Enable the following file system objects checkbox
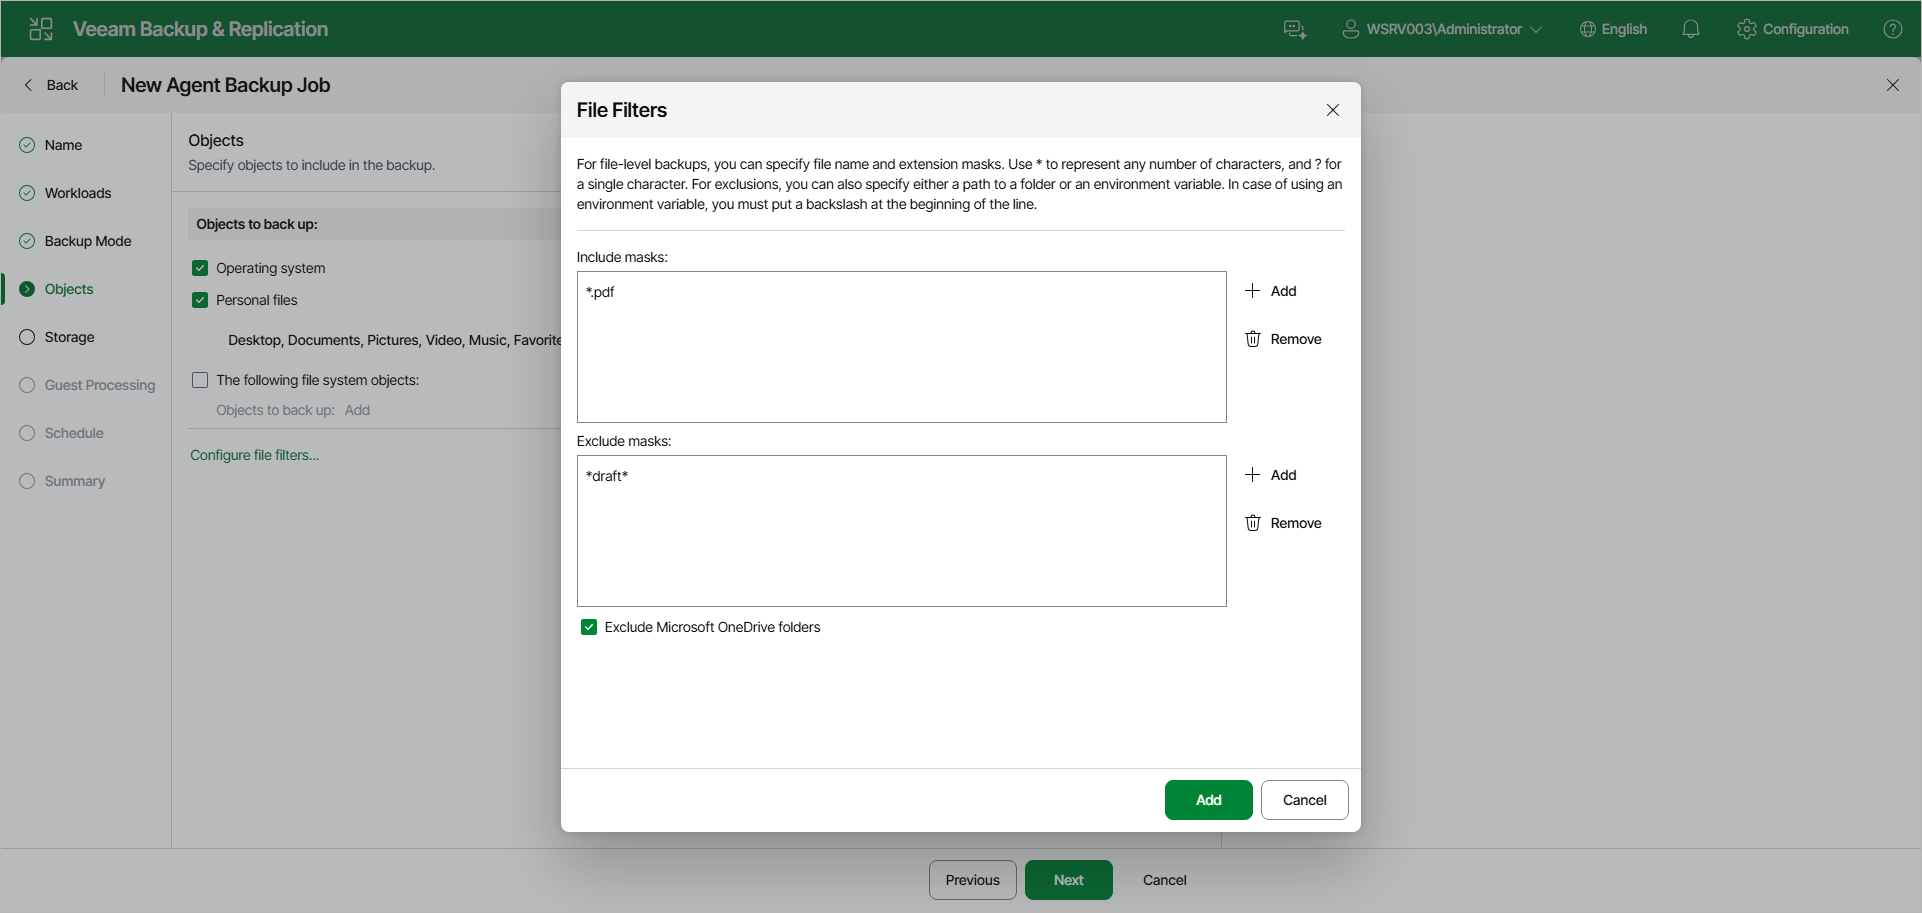Screen dimensions: 1922x913 [x=200, y=380]
